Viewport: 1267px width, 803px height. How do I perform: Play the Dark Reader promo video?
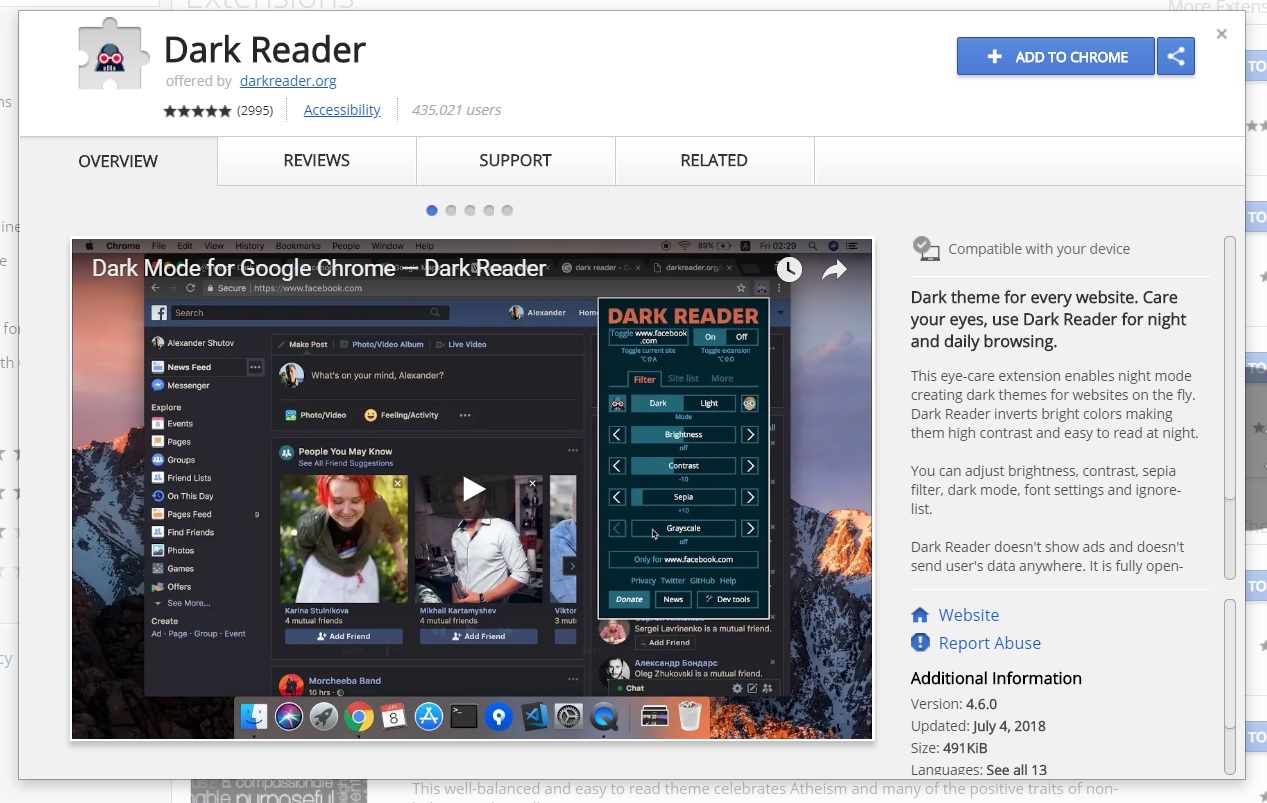pos(473,488)
